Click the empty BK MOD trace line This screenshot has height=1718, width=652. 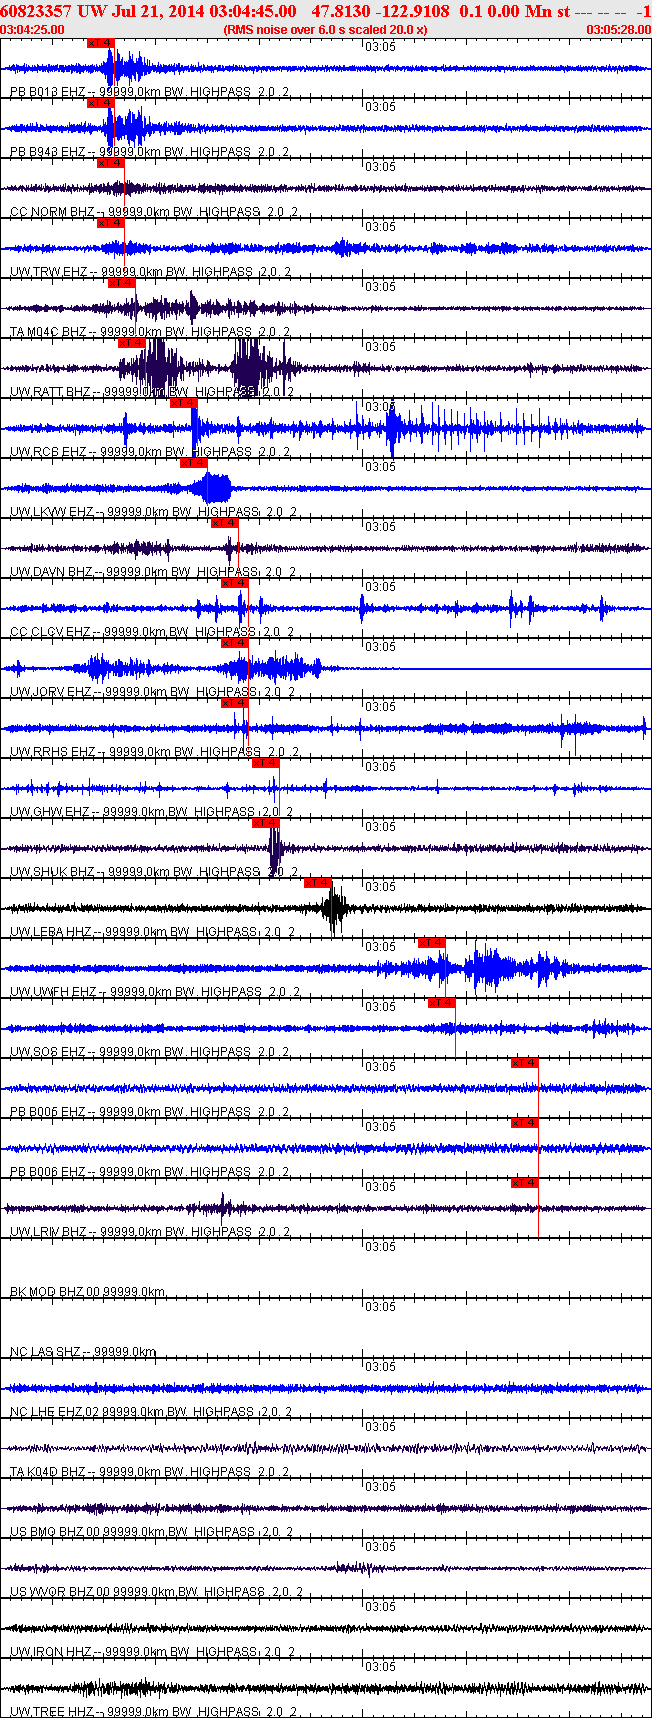pos(326,1268)
